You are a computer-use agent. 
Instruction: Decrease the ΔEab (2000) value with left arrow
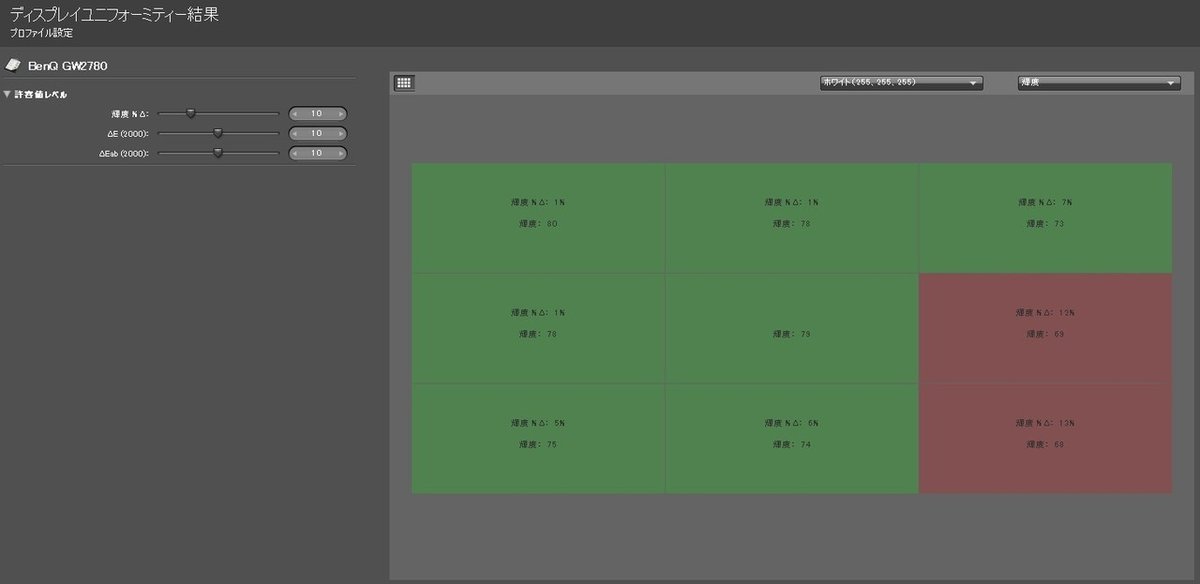pyautogui.click(x=295, y=153)
